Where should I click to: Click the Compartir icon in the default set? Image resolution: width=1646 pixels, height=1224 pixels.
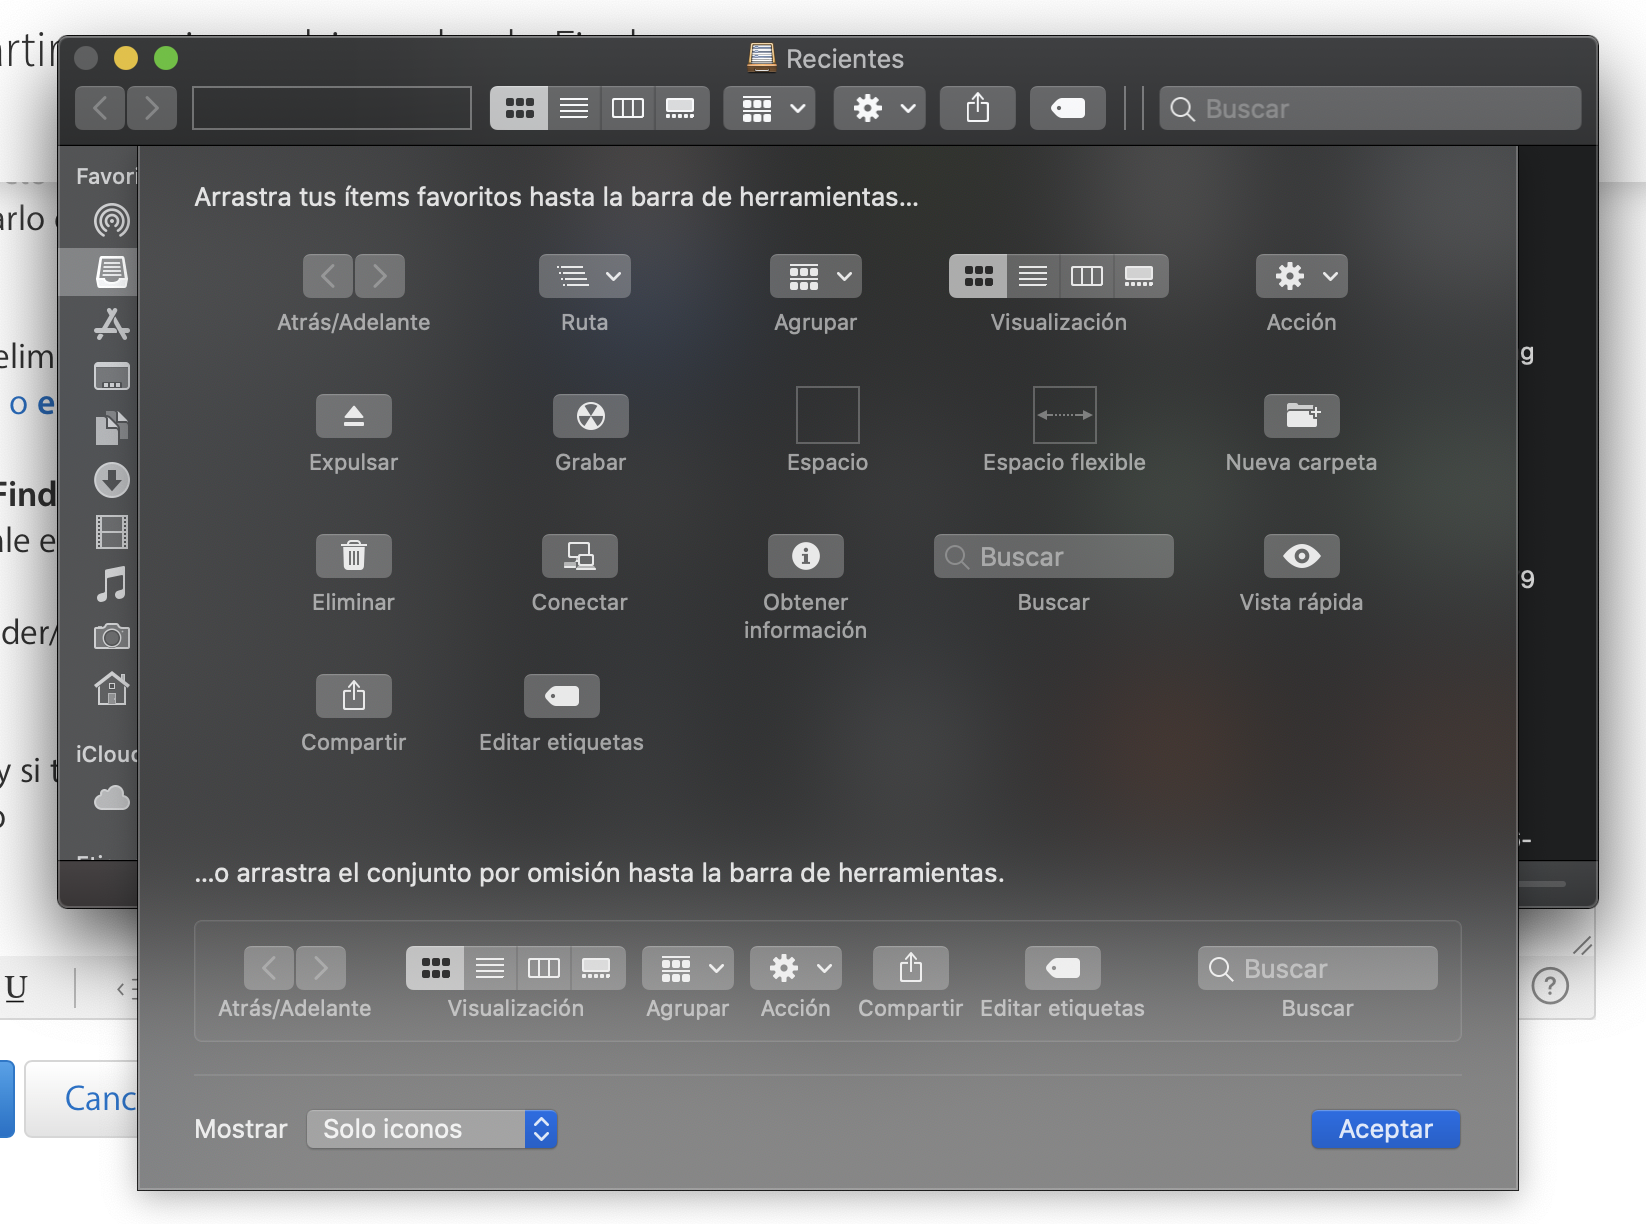tap(911, 968)
